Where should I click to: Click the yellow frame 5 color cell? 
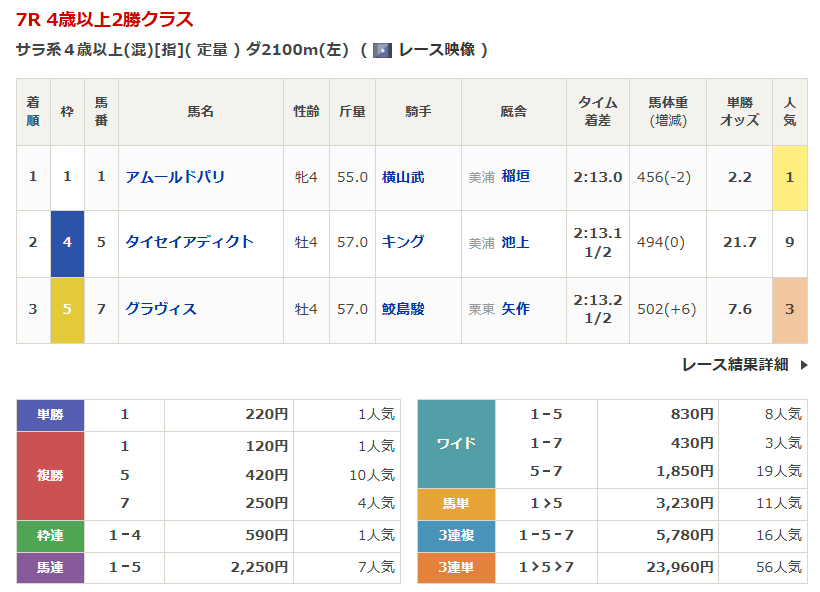click(67, 310)
